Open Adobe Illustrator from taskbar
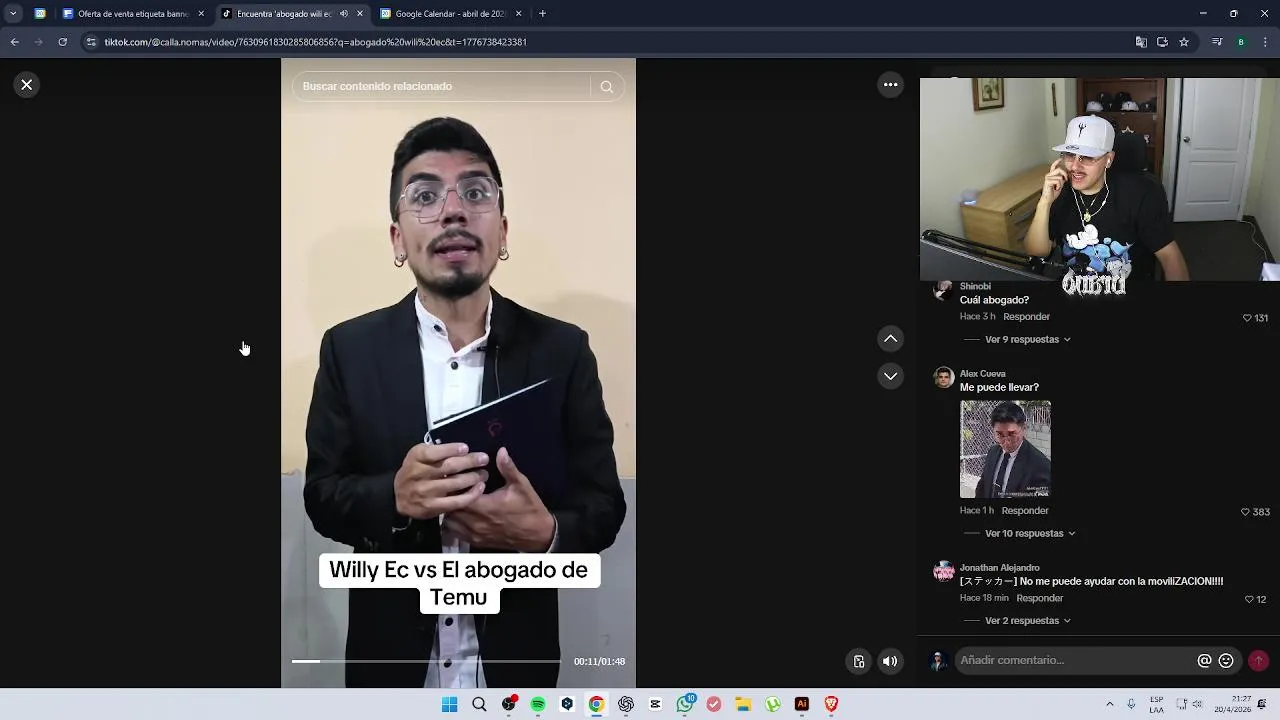The height and width of the screenshot is (720, 1280). point(802,704)
